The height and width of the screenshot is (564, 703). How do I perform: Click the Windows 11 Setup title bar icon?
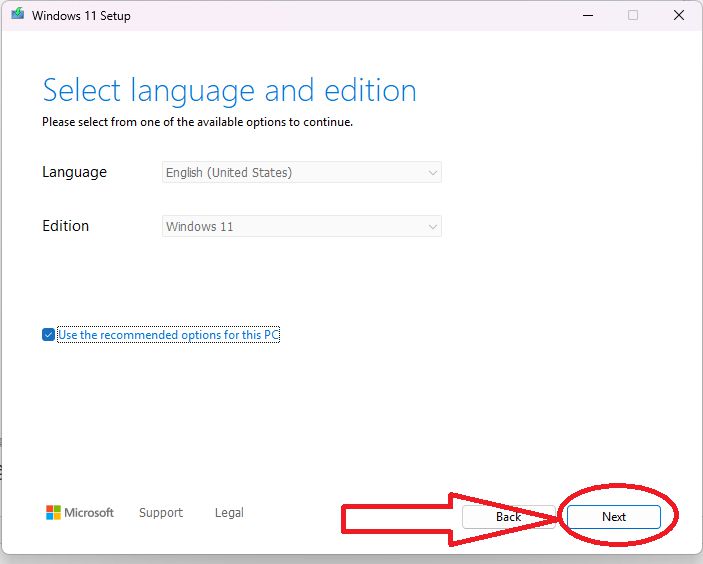click(x=17, y=15)
